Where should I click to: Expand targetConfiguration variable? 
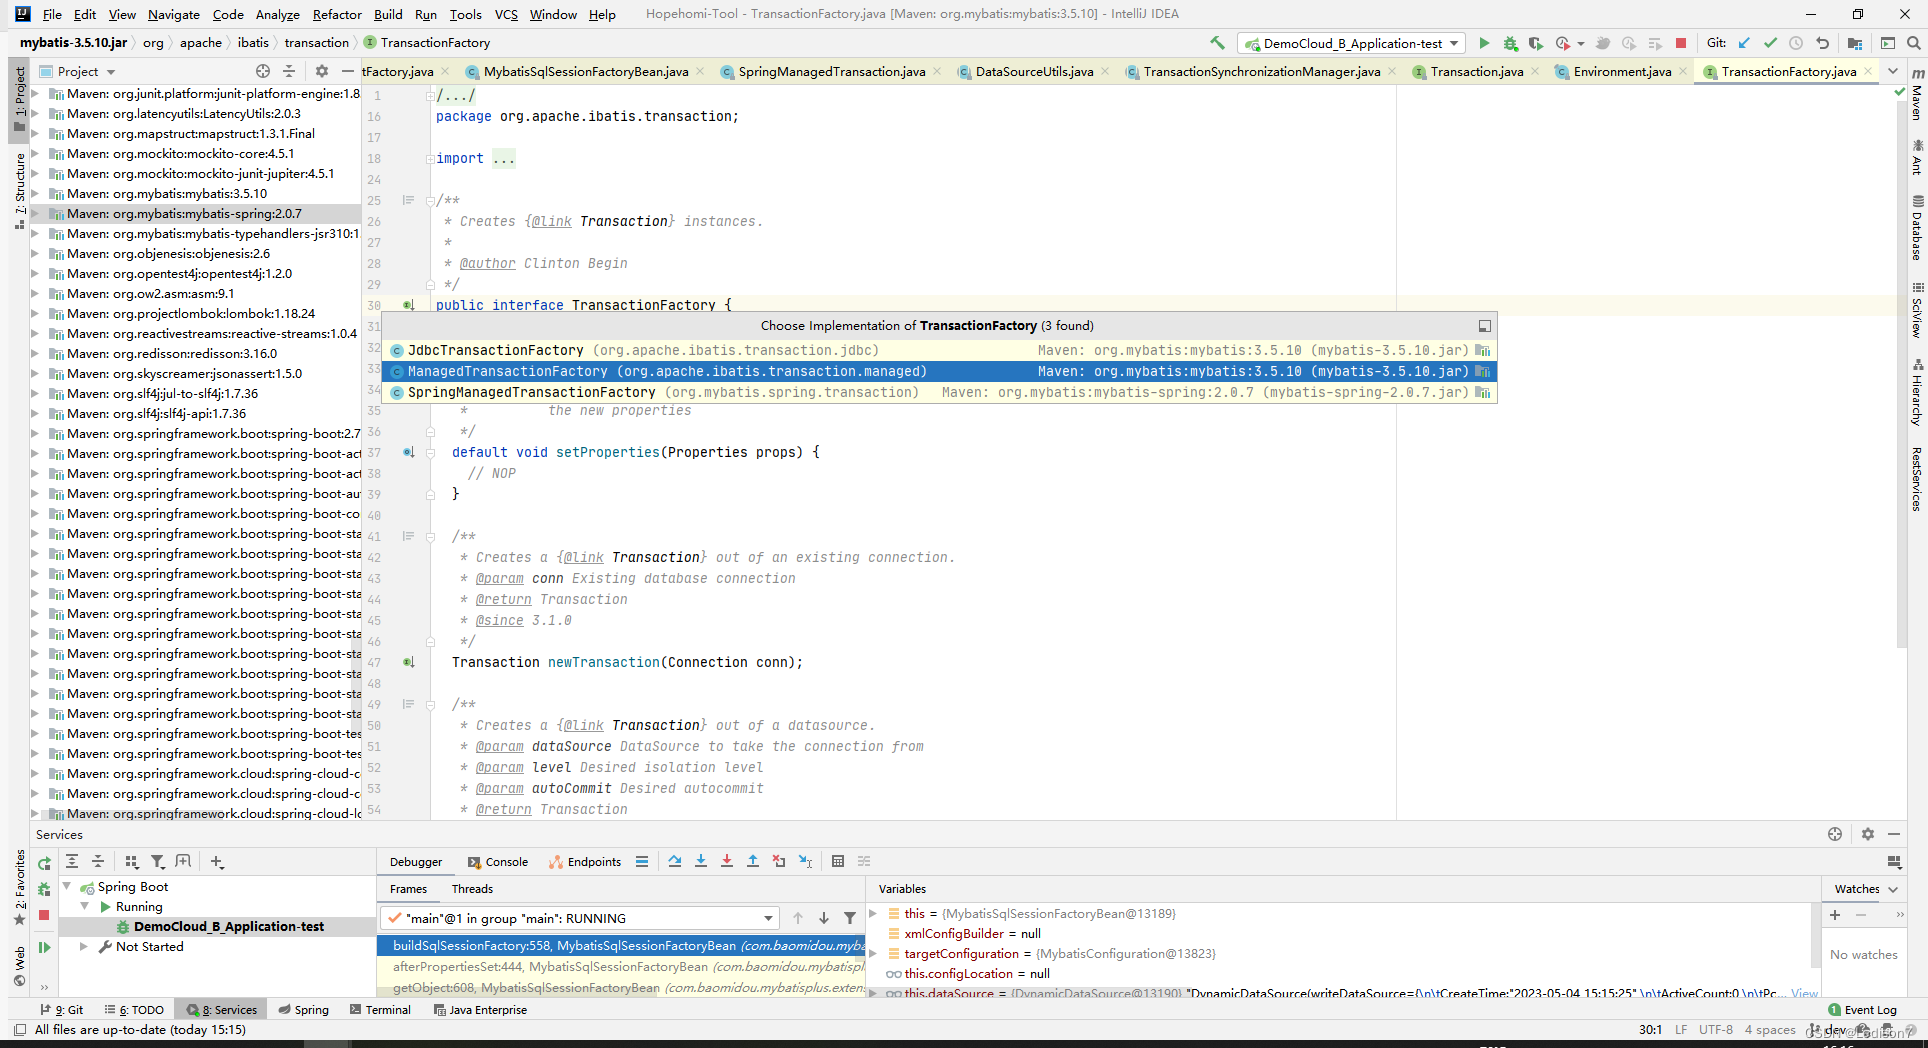point(873,953)
